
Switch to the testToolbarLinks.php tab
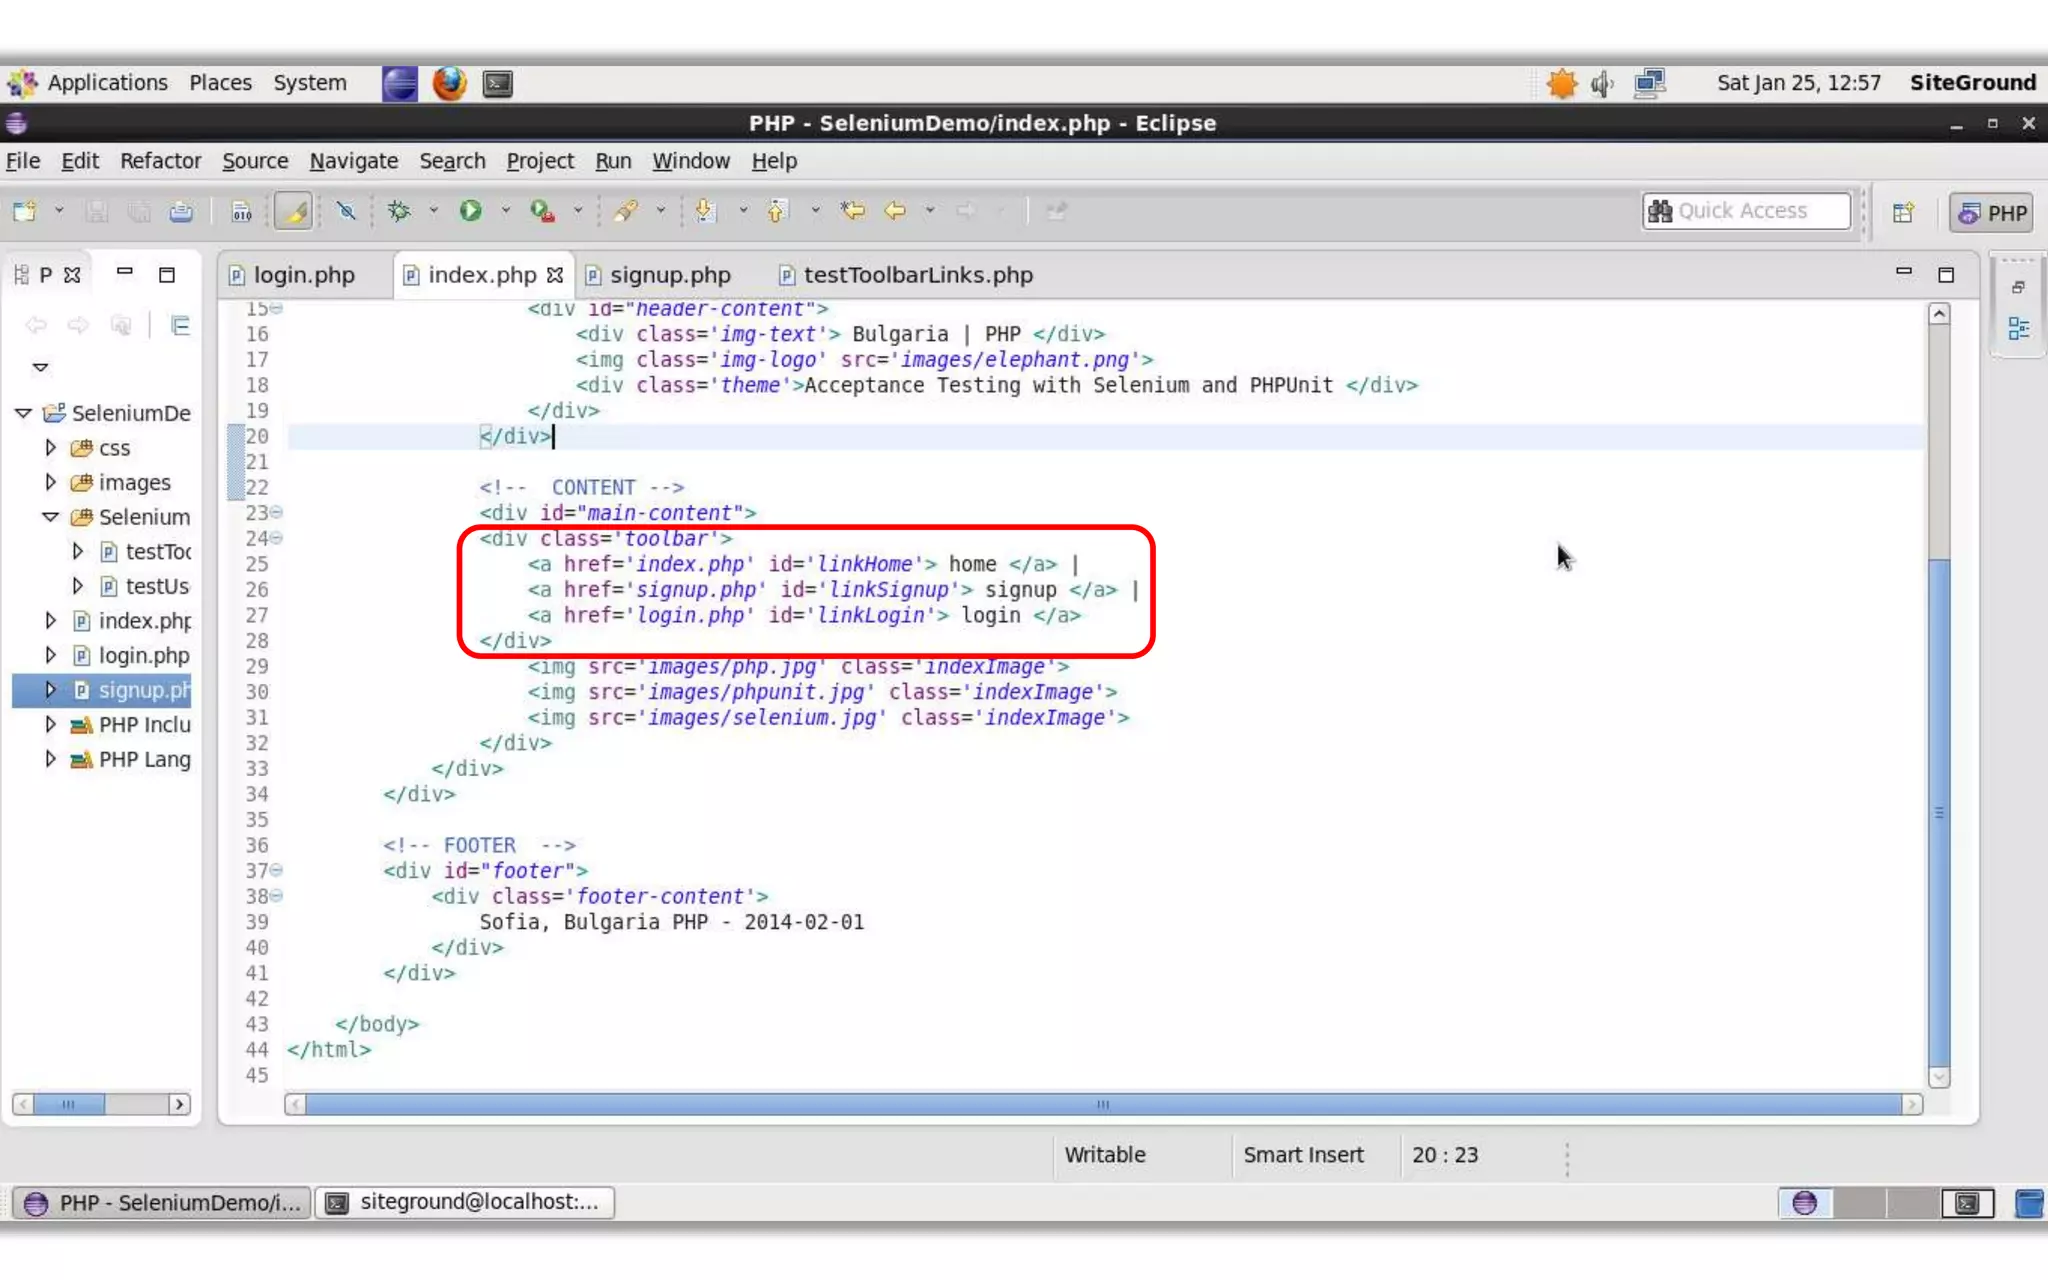(x=917, y=275)
